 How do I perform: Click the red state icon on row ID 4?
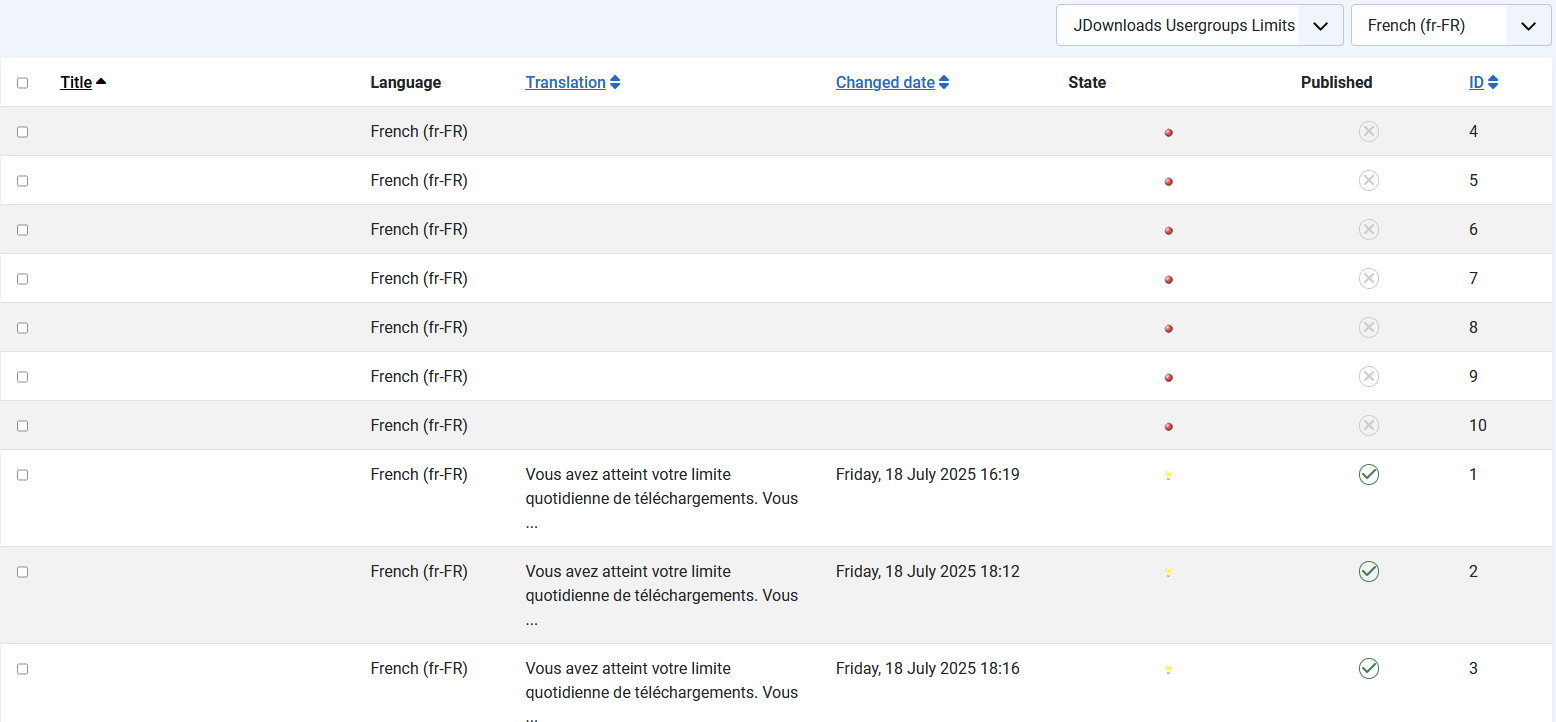tap(1168, 131)
